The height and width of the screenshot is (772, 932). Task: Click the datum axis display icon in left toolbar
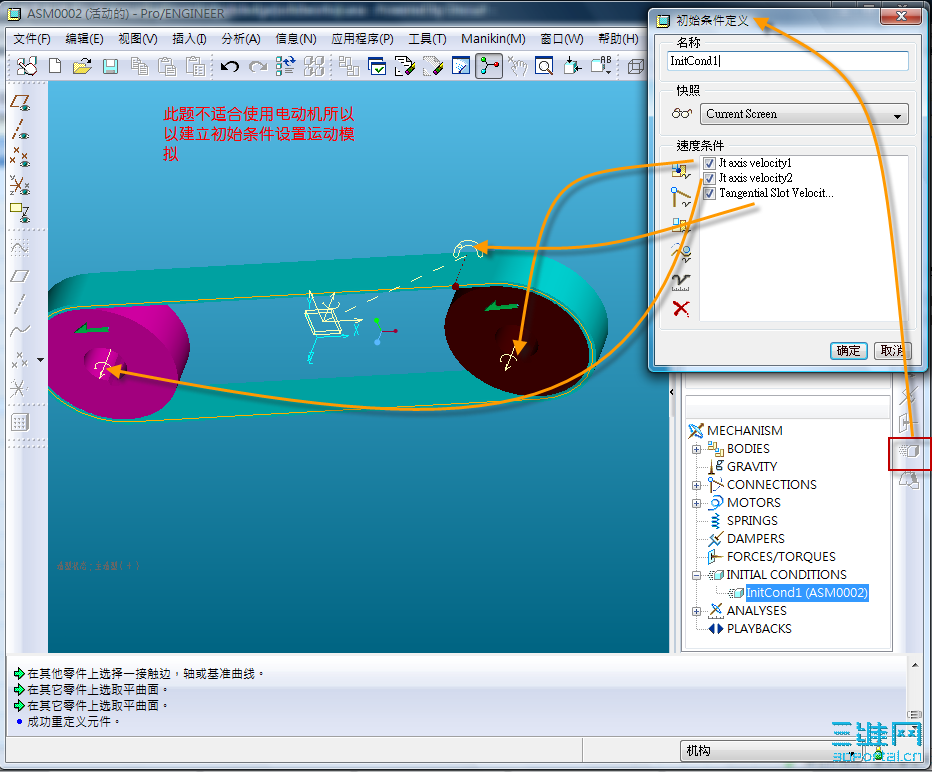20,130
